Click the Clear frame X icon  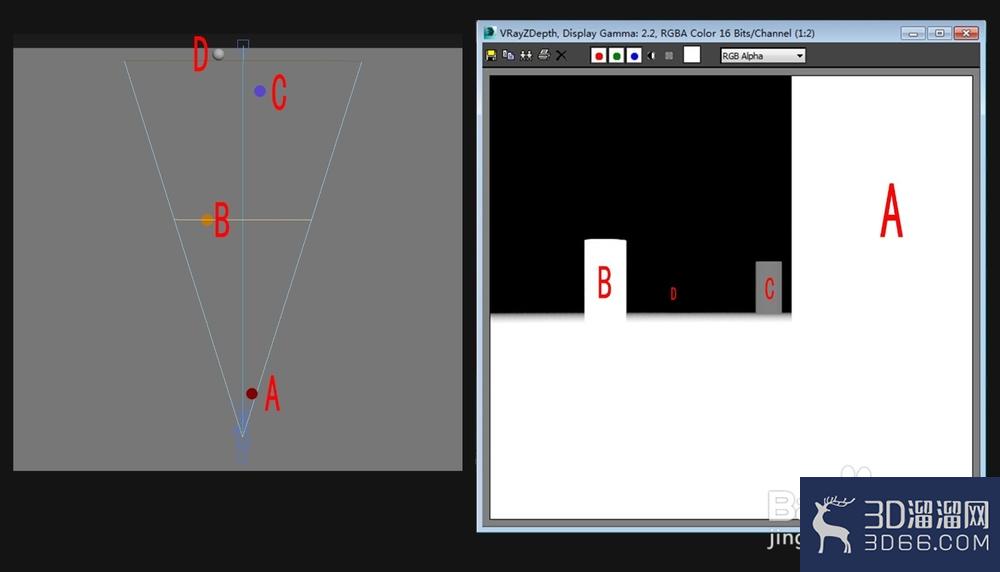coord(561,55)
